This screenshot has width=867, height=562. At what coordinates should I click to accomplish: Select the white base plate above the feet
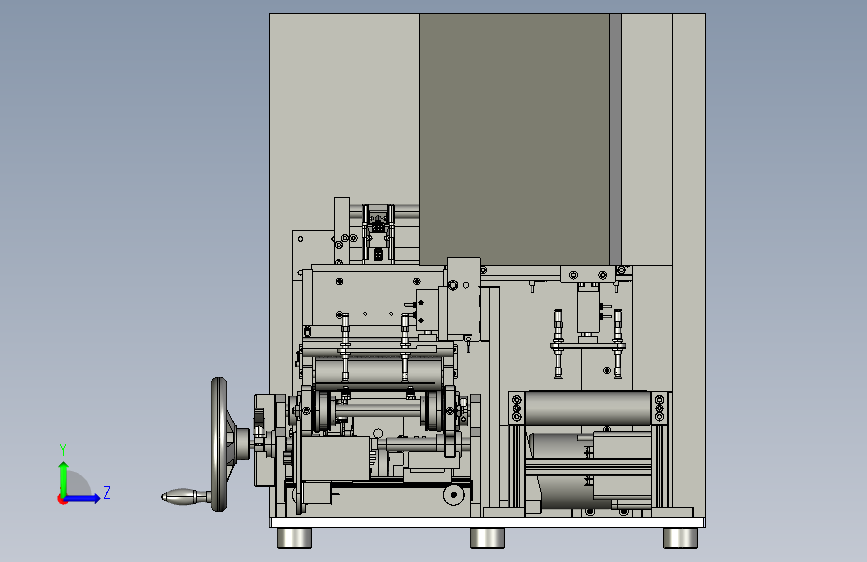(487, 522)
